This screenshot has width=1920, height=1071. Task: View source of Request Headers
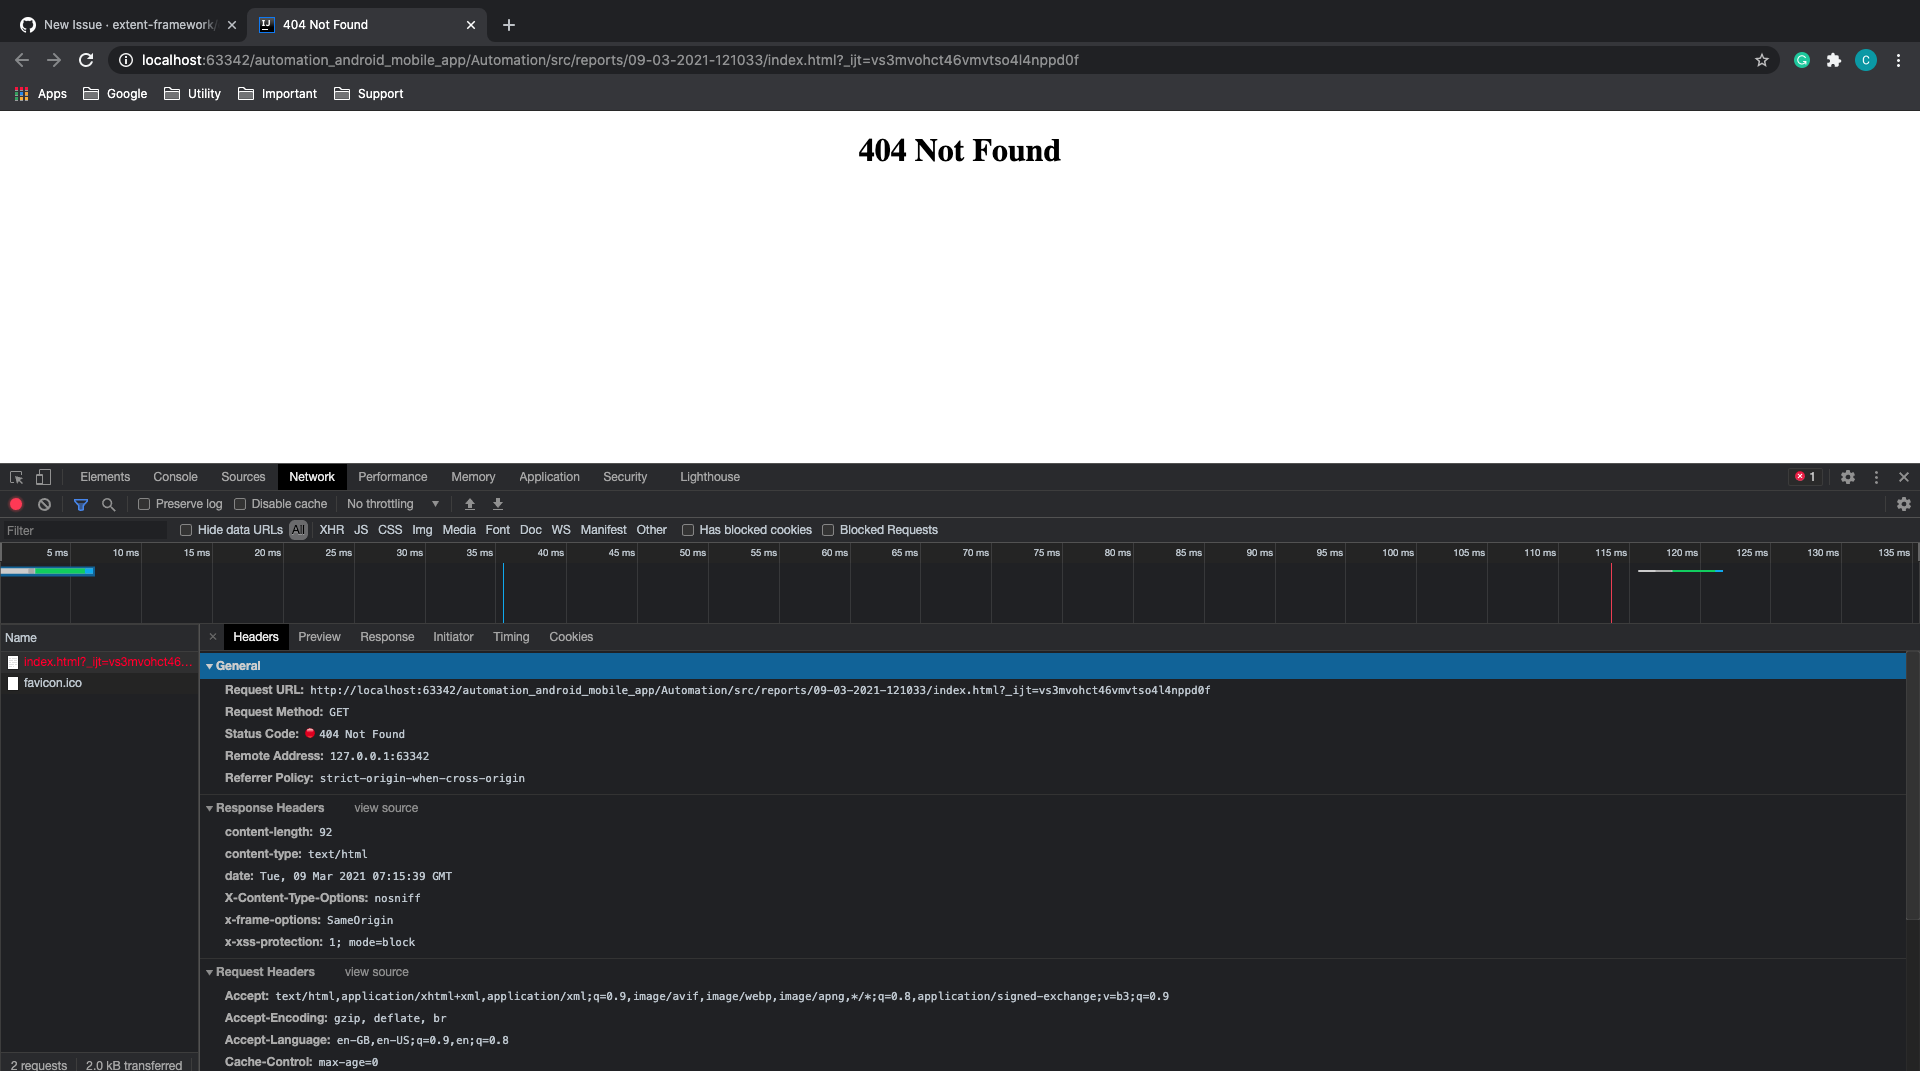click(x=377, y=972)
